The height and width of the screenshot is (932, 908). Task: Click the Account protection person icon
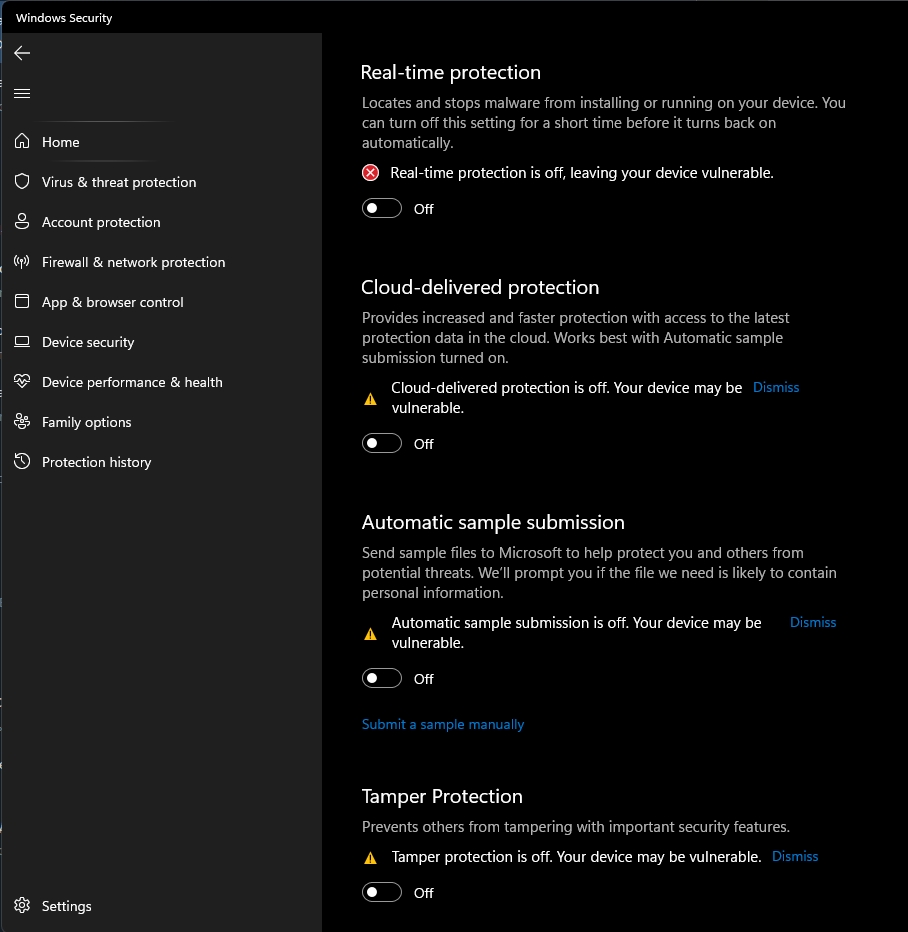(x=22, y=222)
